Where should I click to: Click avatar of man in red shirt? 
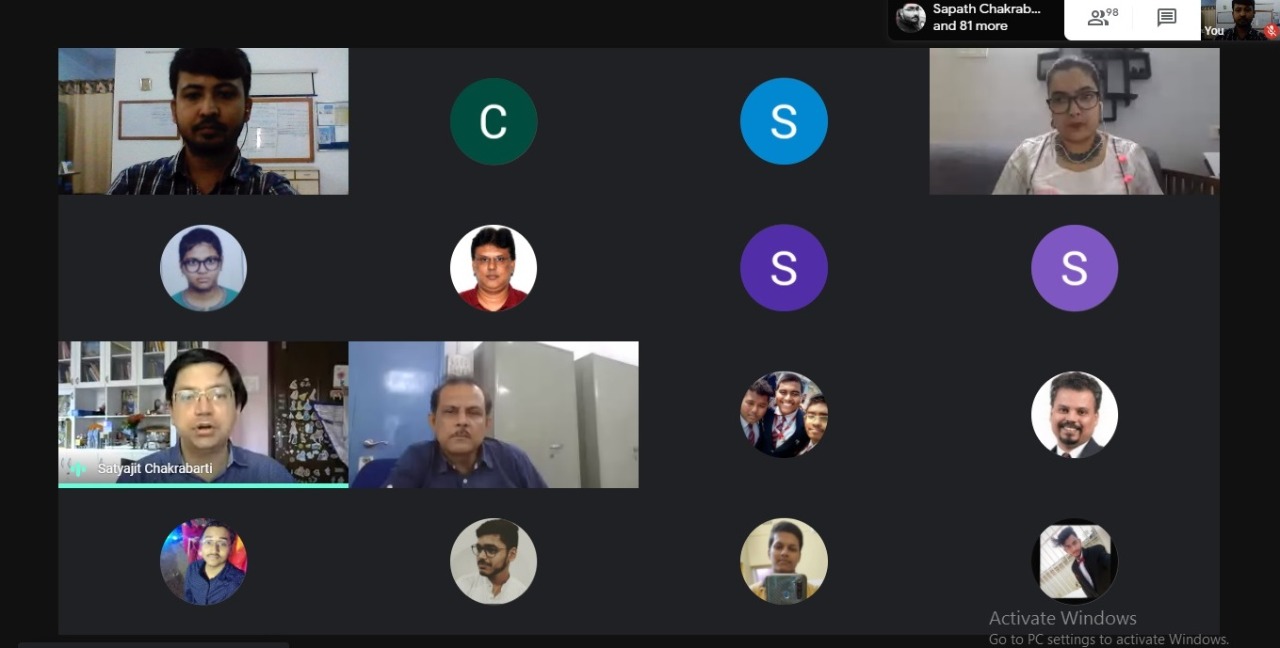coord(494,268)
